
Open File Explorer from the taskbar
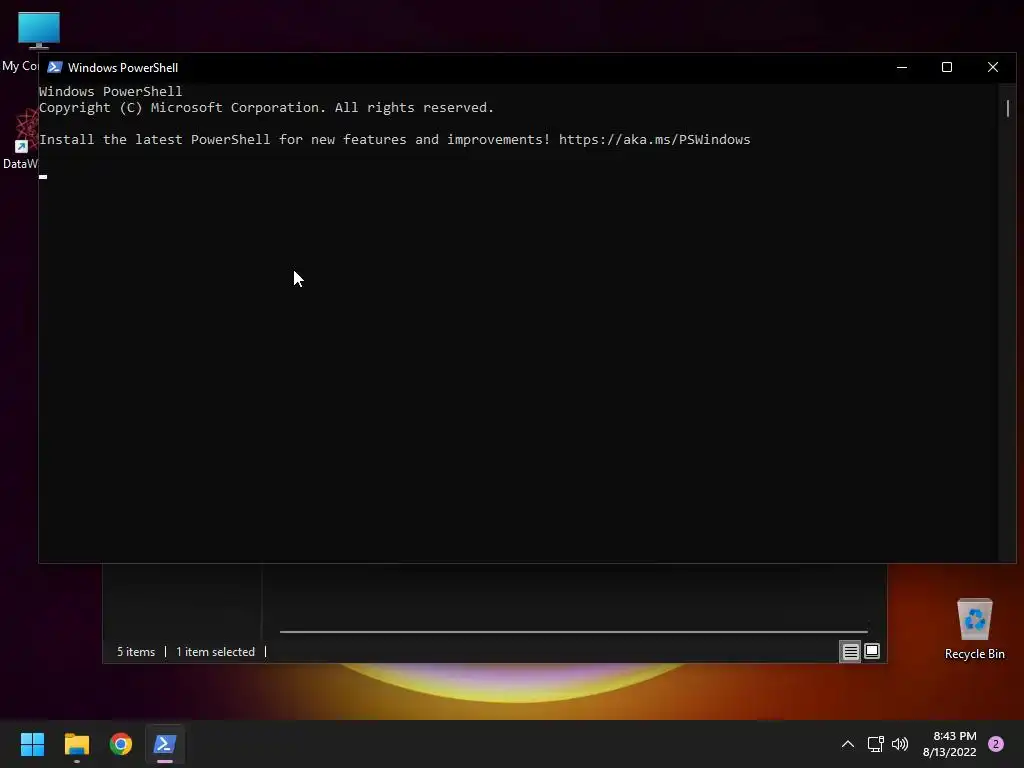point(76,744)
